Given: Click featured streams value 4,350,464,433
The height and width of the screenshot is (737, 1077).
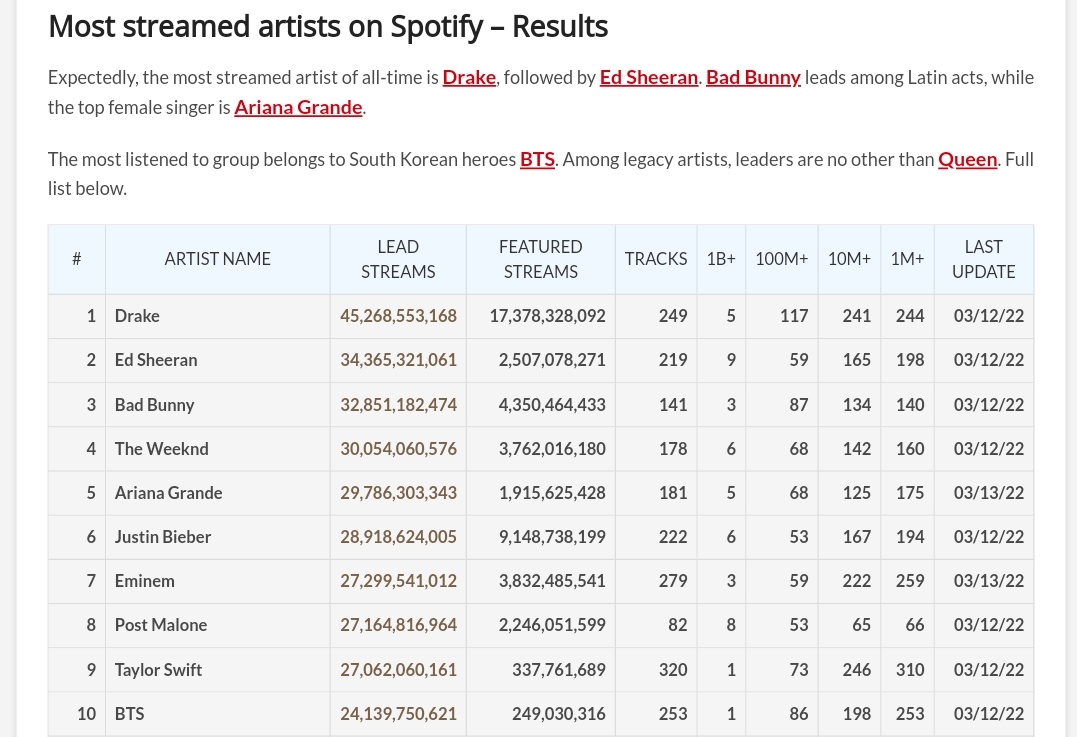Looking at the screenshot, I should coord(552,405).
